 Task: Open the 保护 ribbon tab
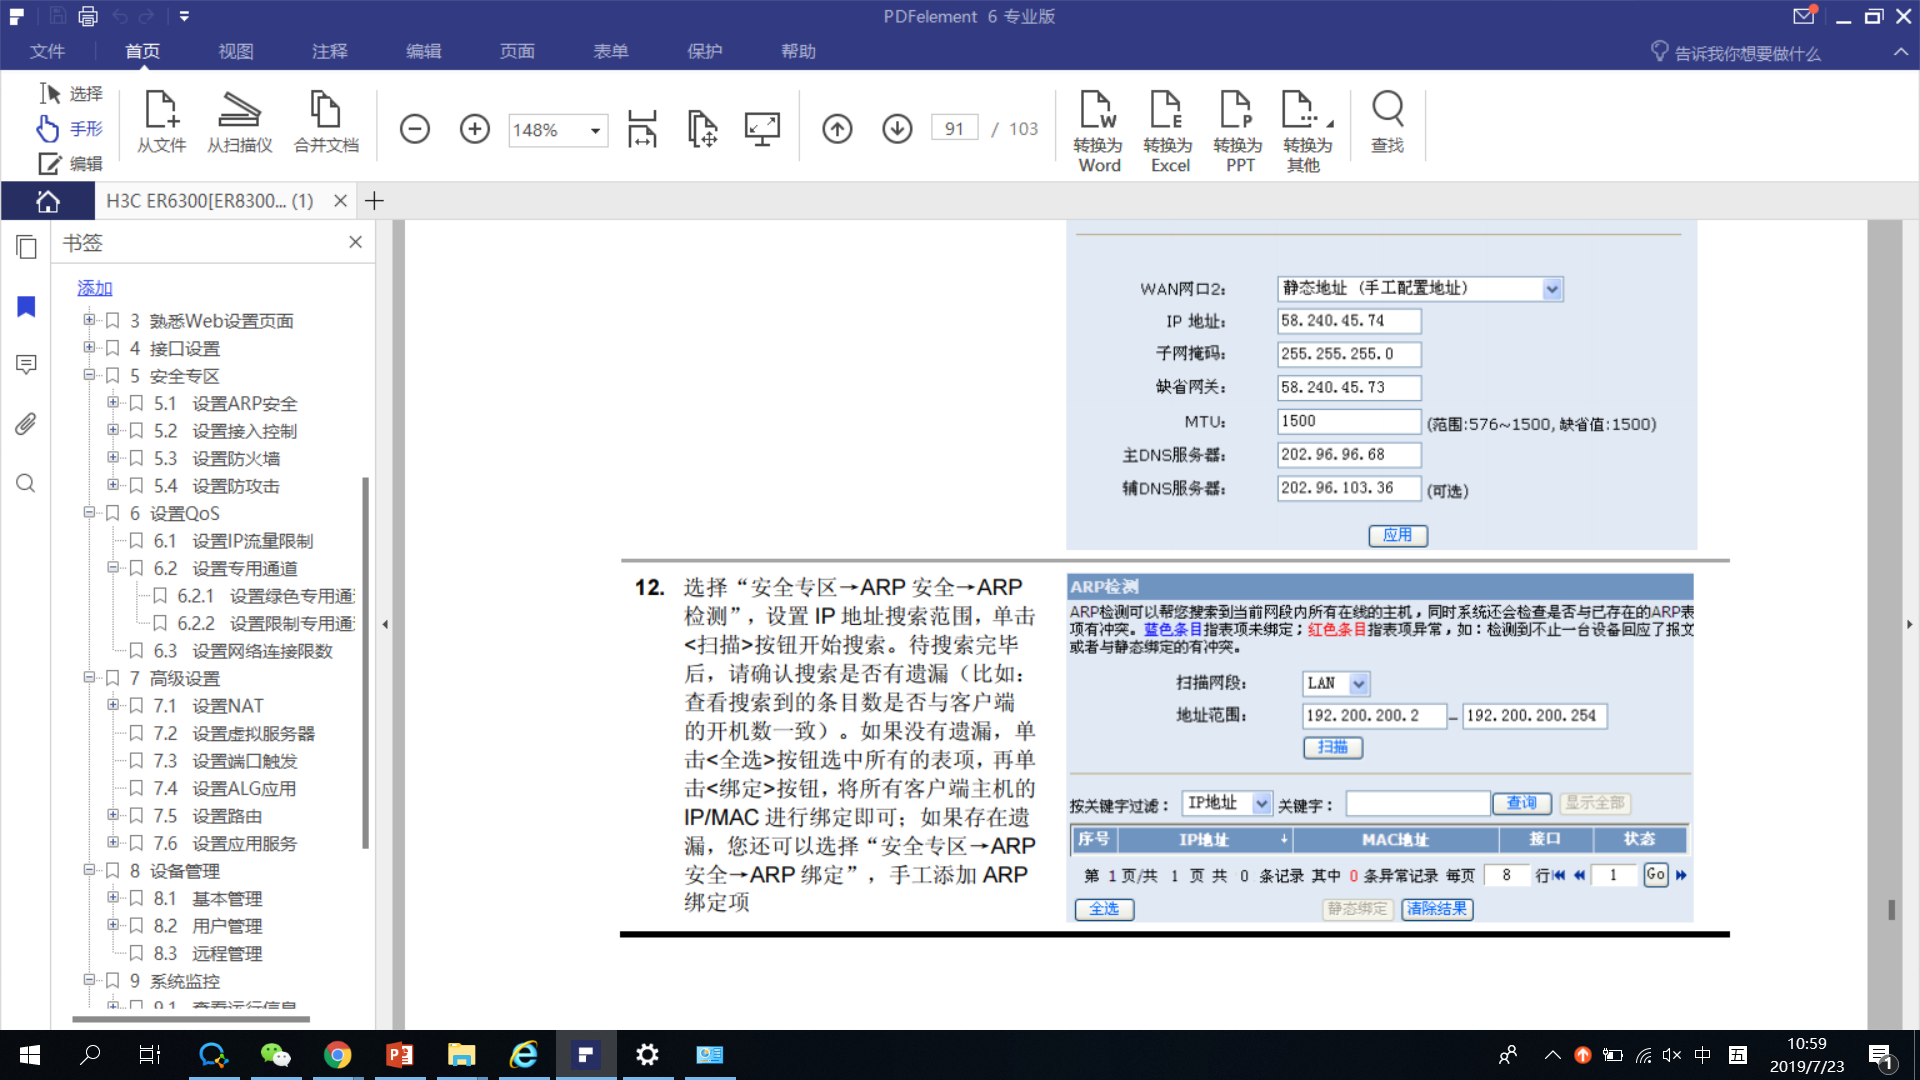click(704, 51)
